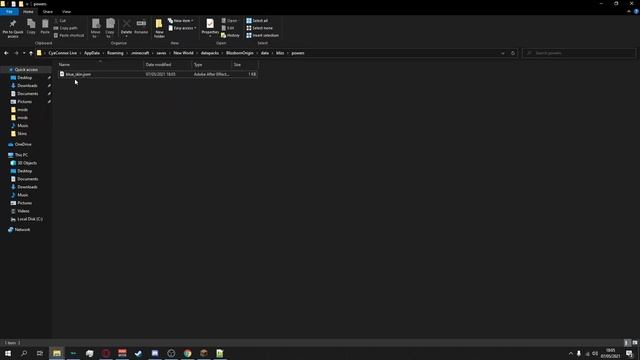Open pinned Downloads under Quick access

(x=27, y=86)
